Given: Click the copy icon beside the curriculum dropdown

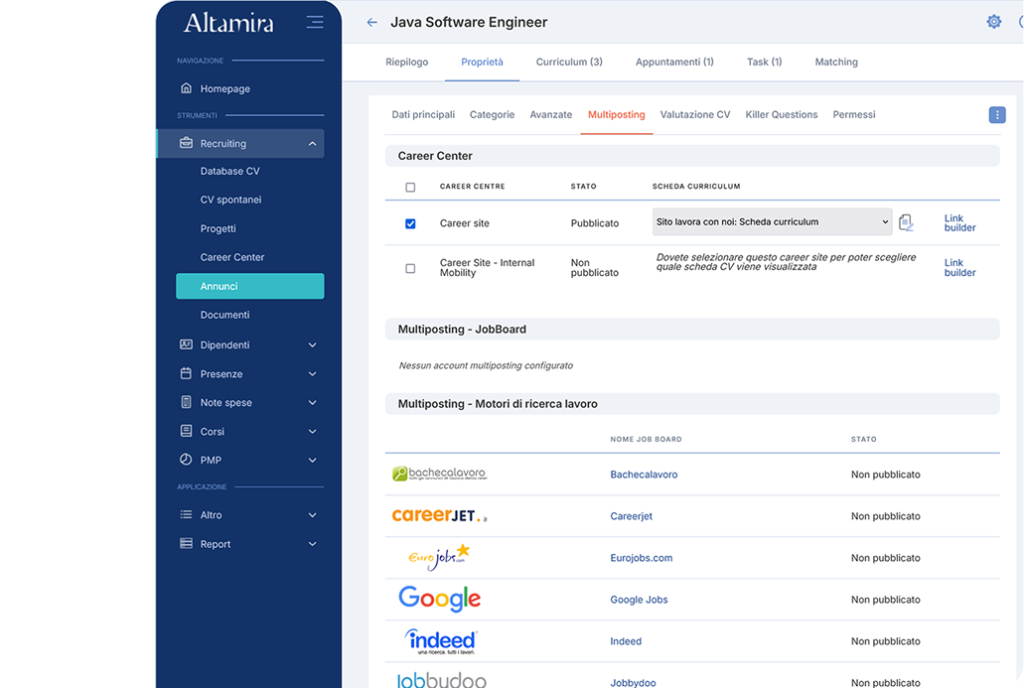Looking at the screenshot, I should point(906,222).
